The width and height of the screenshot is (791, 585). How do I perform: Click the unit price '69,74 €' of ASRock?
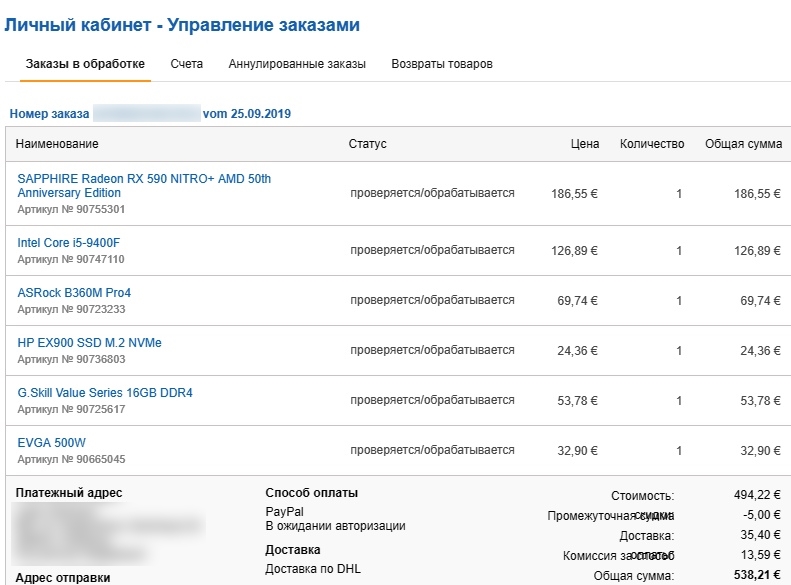coord(577,301)
